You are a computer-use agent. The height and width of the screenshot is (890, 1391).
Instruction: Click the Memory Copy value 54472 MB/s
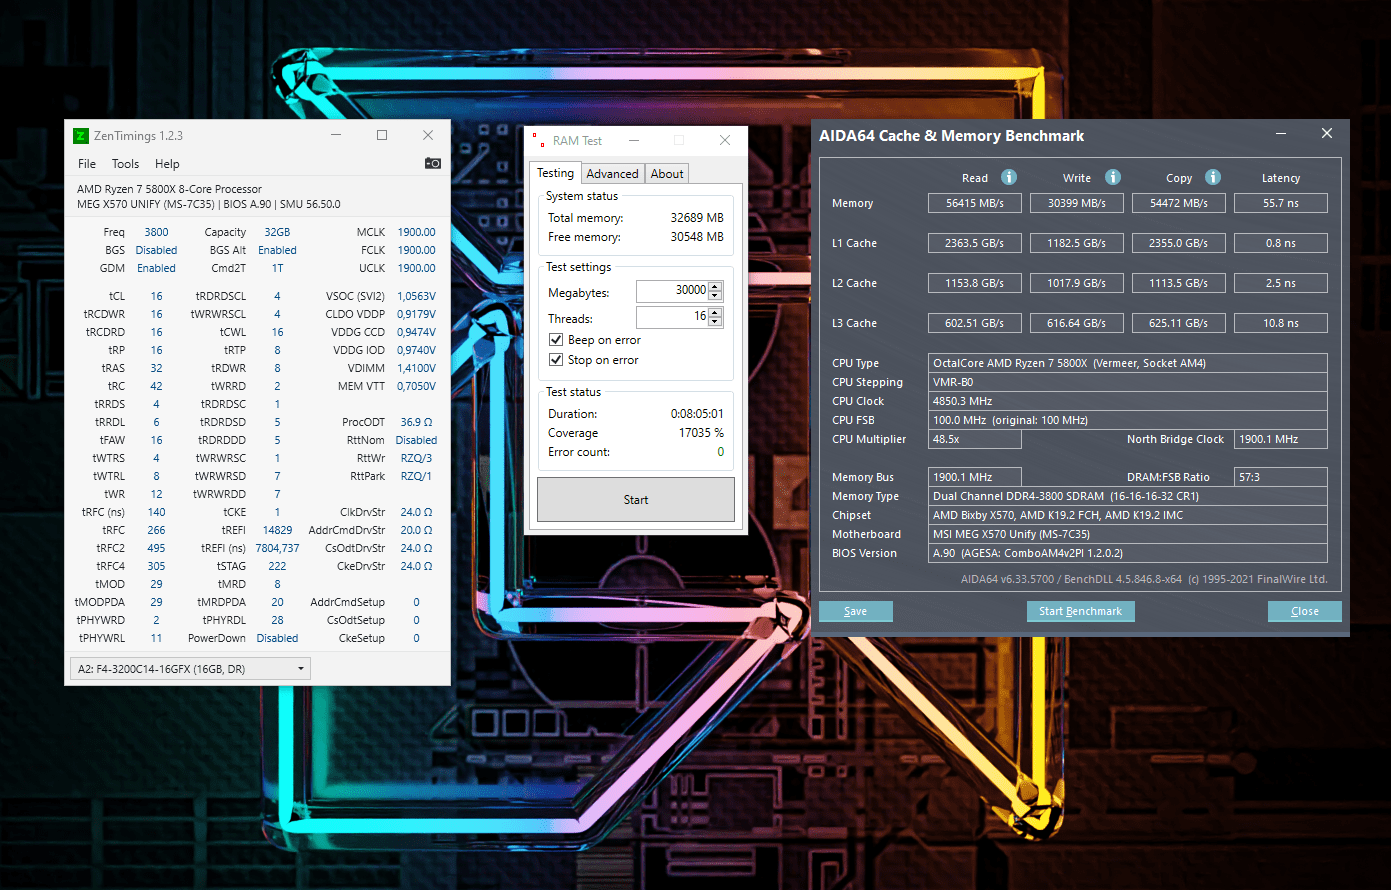tap(1179, 203)
